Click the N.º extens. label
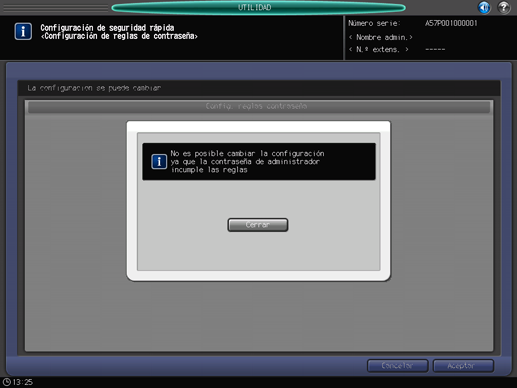The image size is (517, 388). coord(379,50)
